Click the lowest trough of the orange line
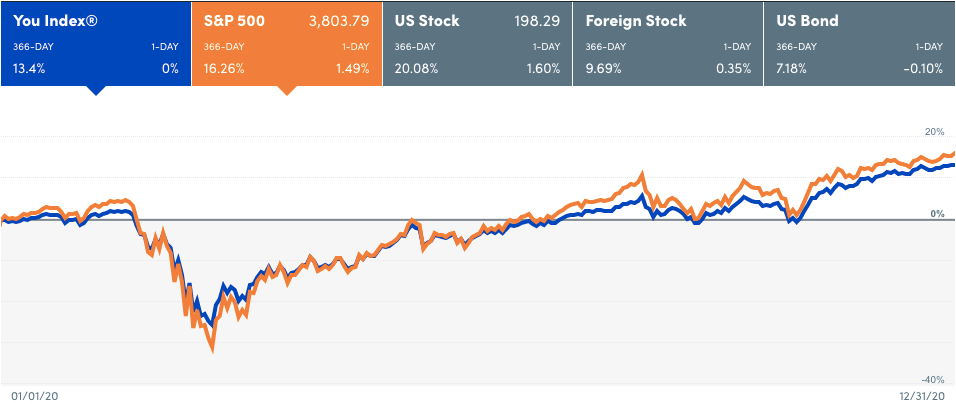956x404 pixels. click(213, 349)
